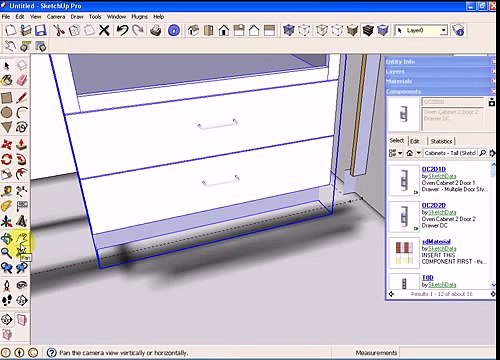Select the Look Around eye tool
The width and height of the screenshot is (500, 360).
point(22,286)
